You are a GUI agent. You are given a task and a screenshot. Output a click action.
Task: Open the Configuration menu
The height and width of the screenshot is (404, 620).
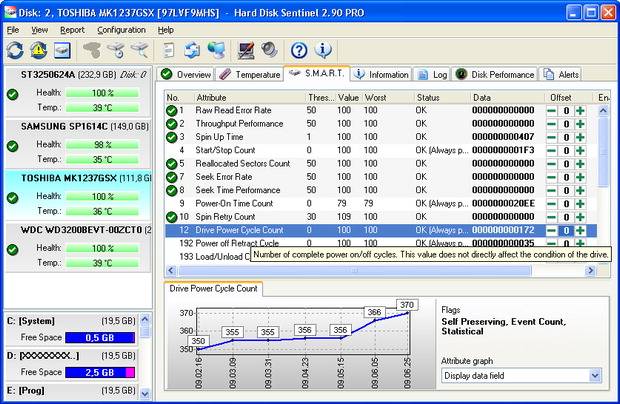tap(121, 30)
